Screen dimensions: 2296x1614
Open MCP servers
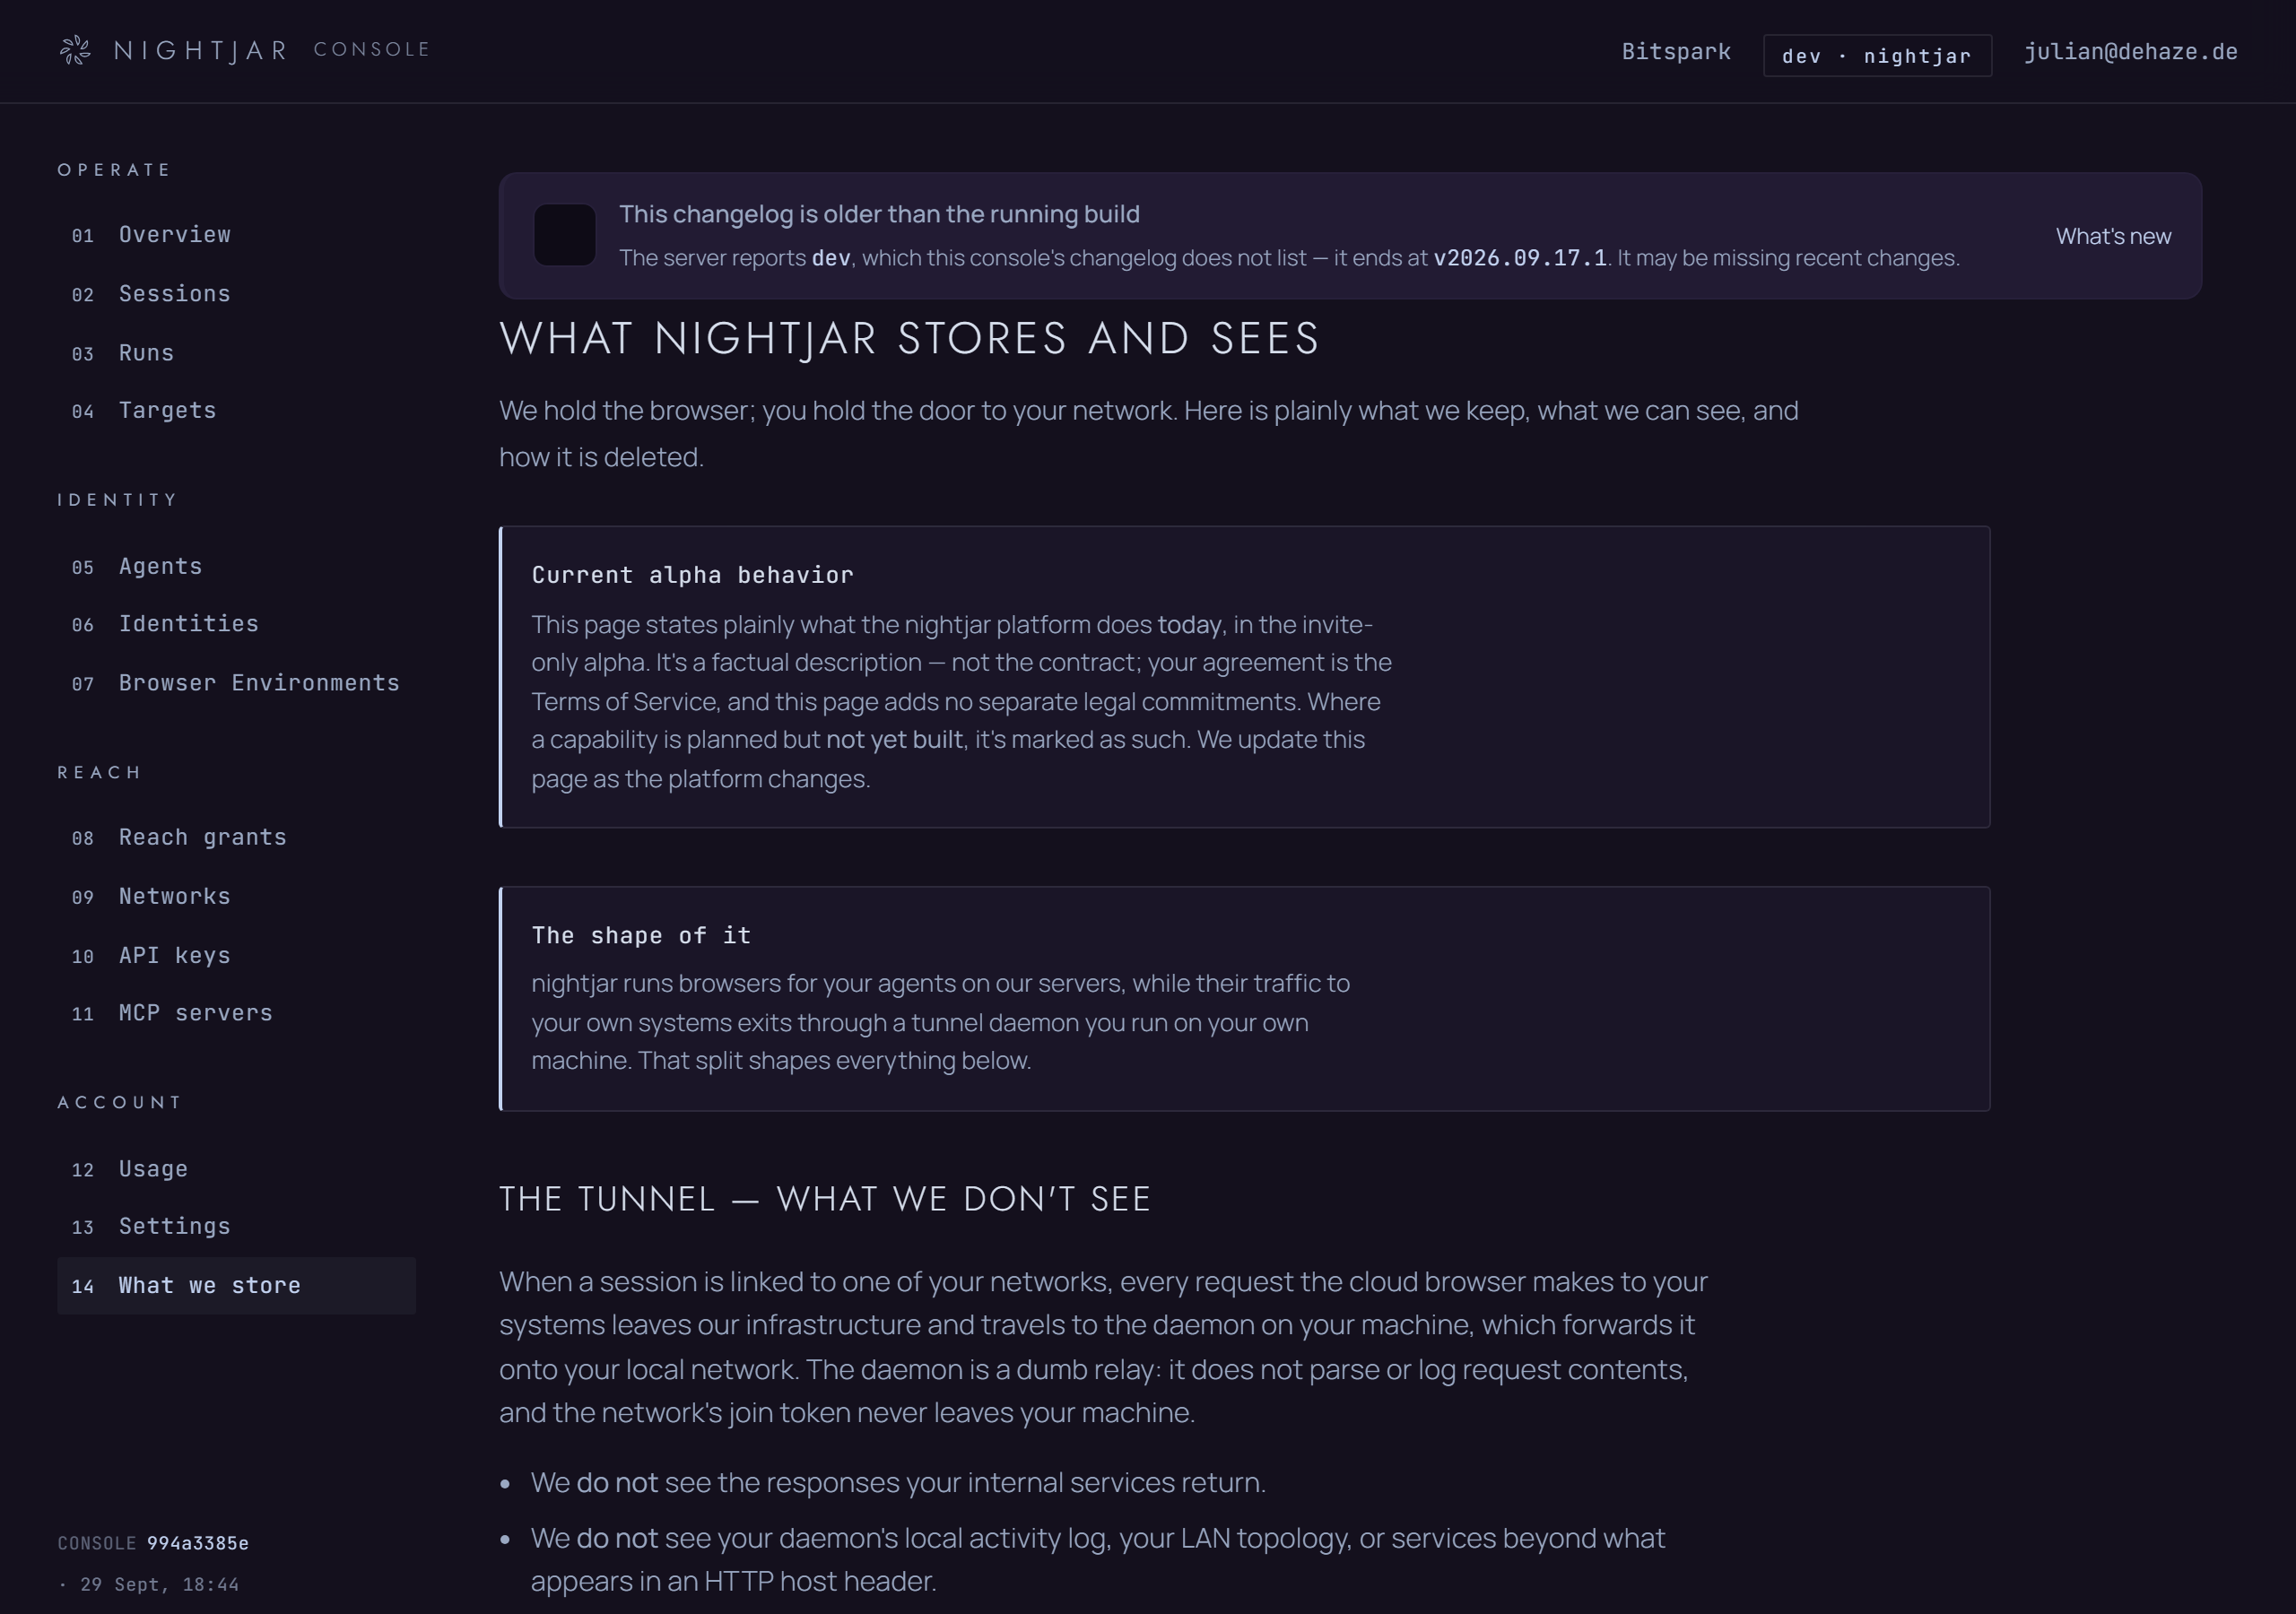point(236,1013)
